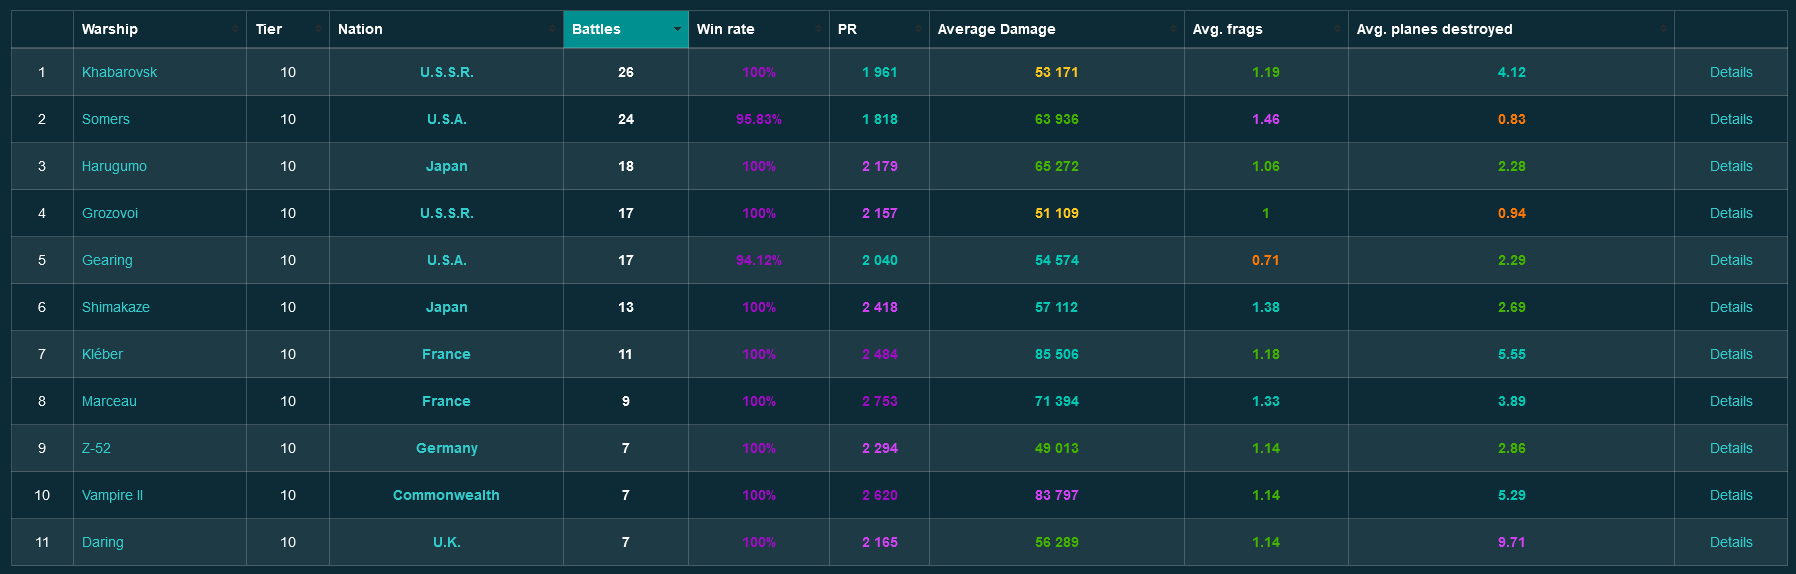Click the Avg. planes destroyed sort icon
Screen dimensions: 1796x574
tap(1664, 29)
